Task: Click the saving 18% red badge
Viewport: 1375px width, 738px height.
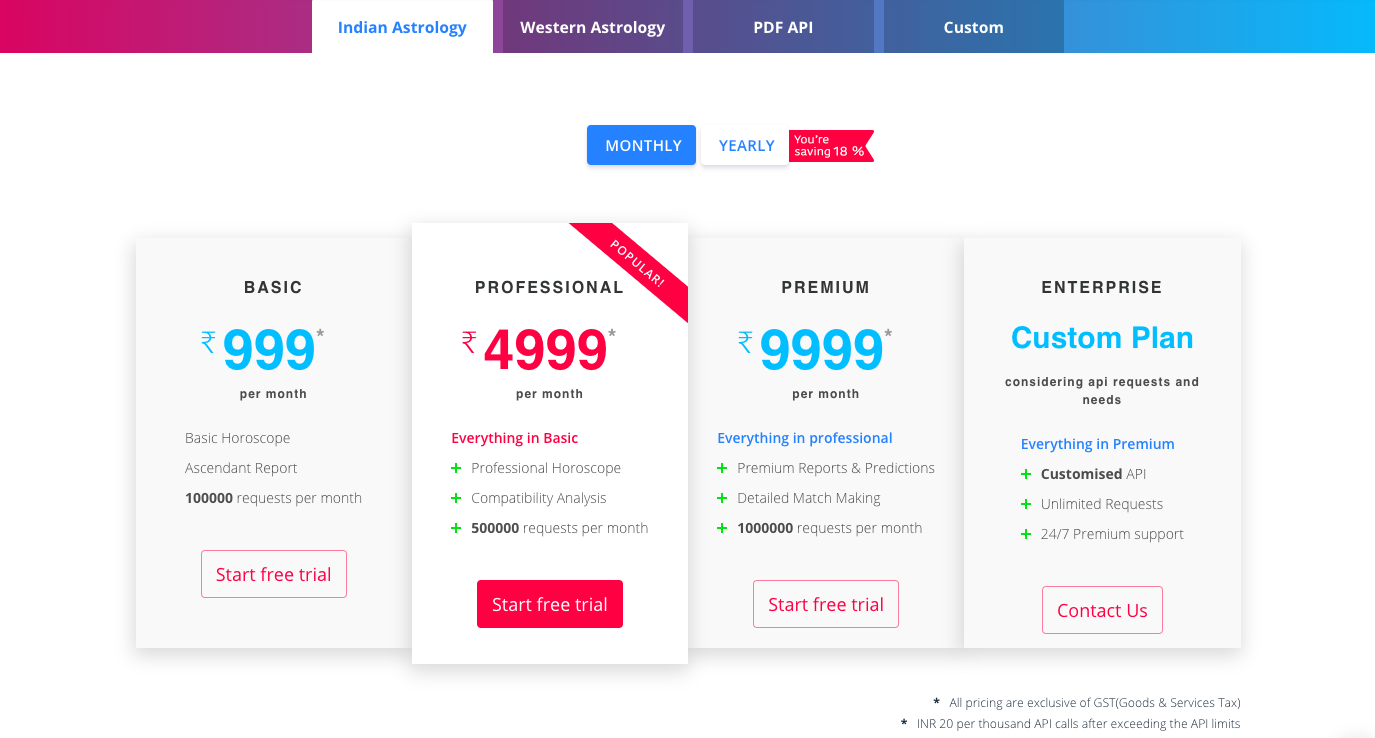Action: 831,146
